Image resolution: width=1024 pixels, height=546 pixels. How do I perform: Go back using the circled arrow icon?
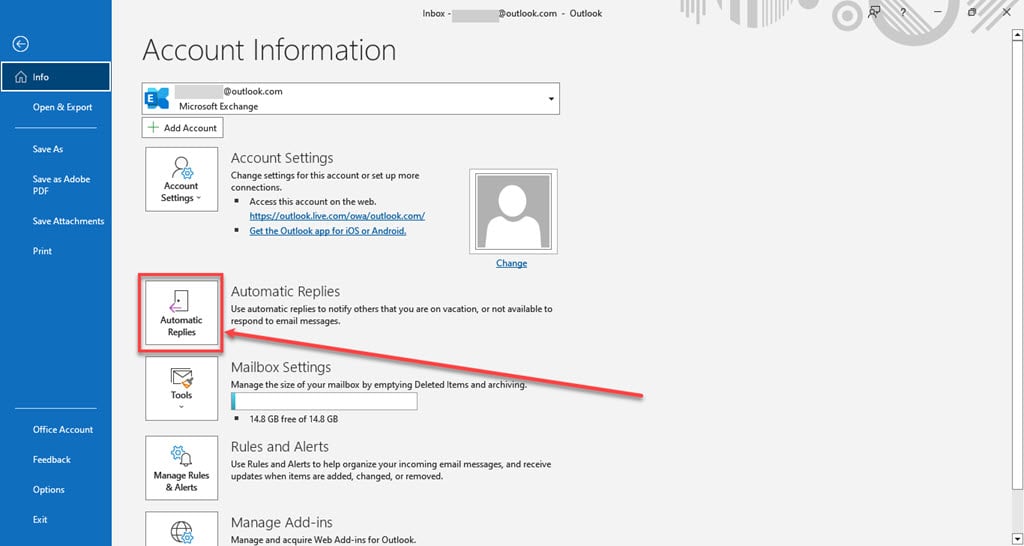point(21,44)
